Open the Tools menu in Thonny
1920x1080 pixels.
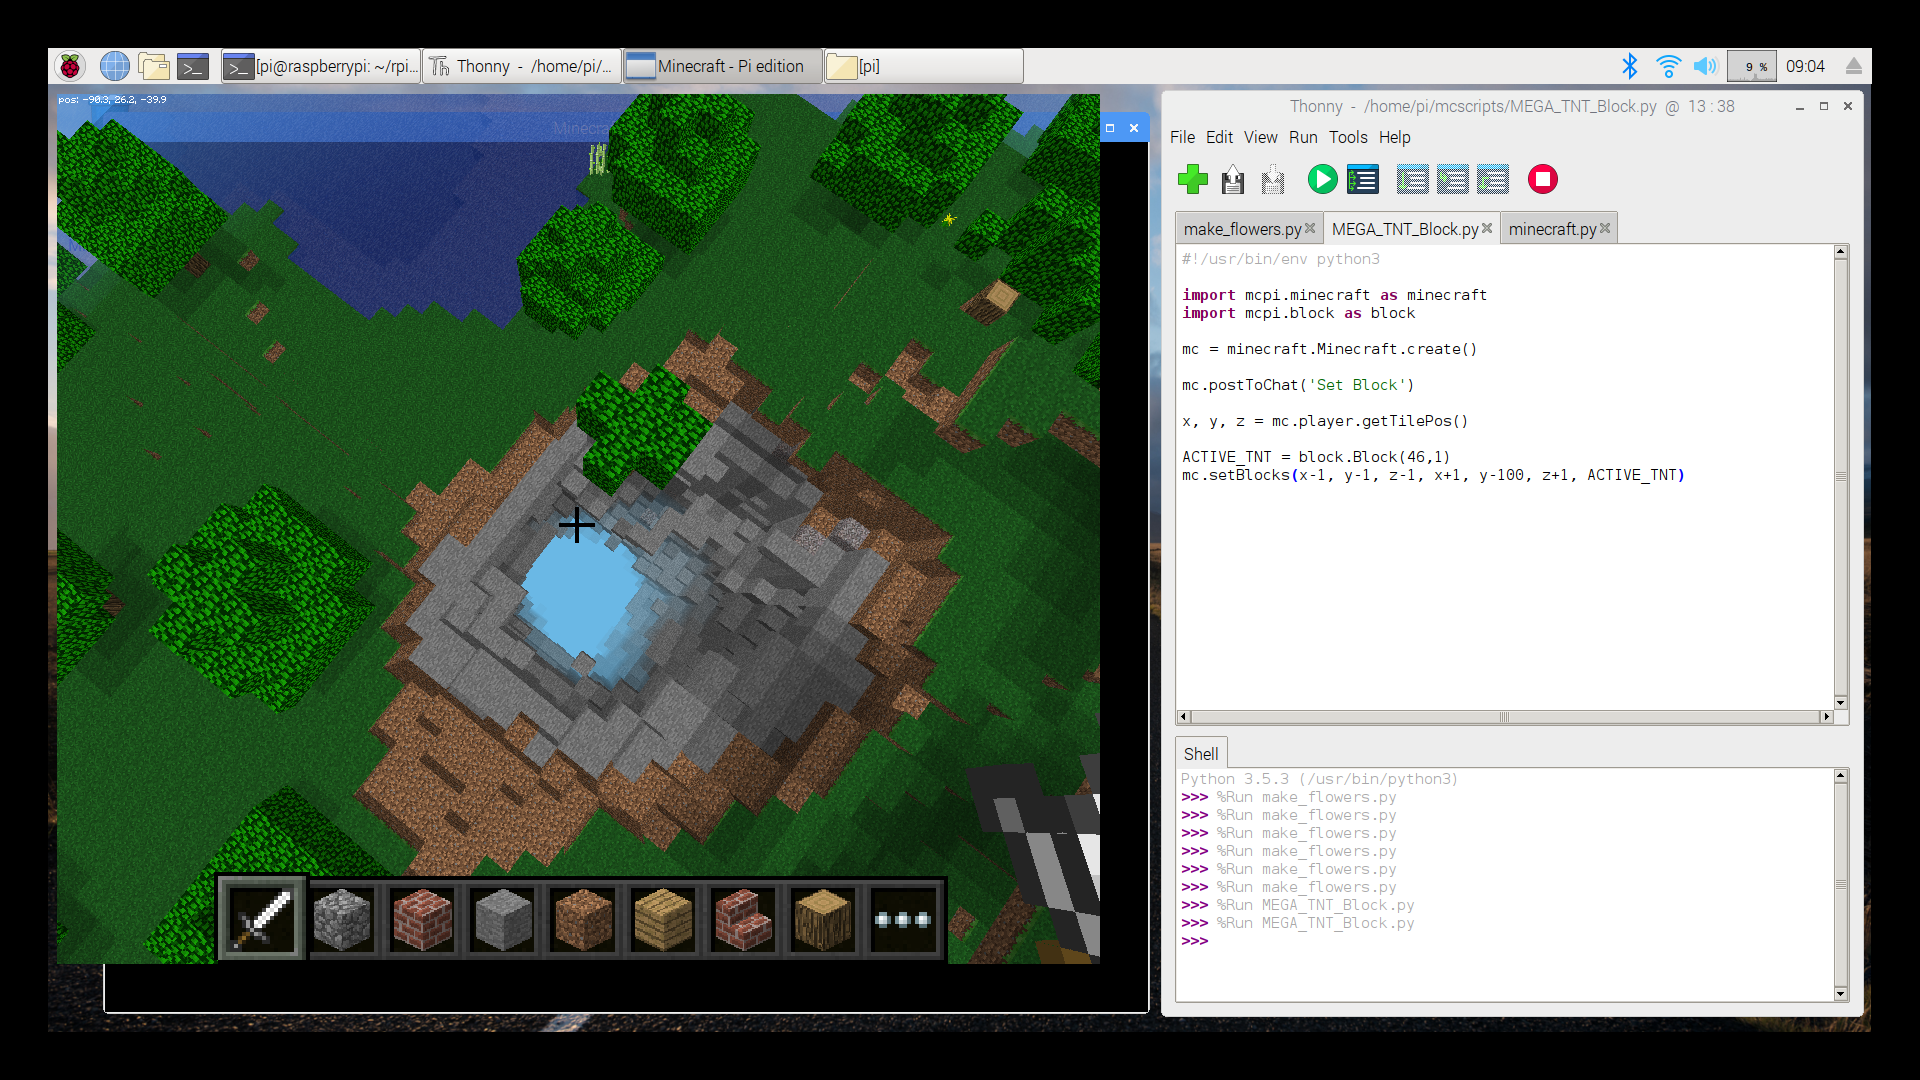[1347, 137]
